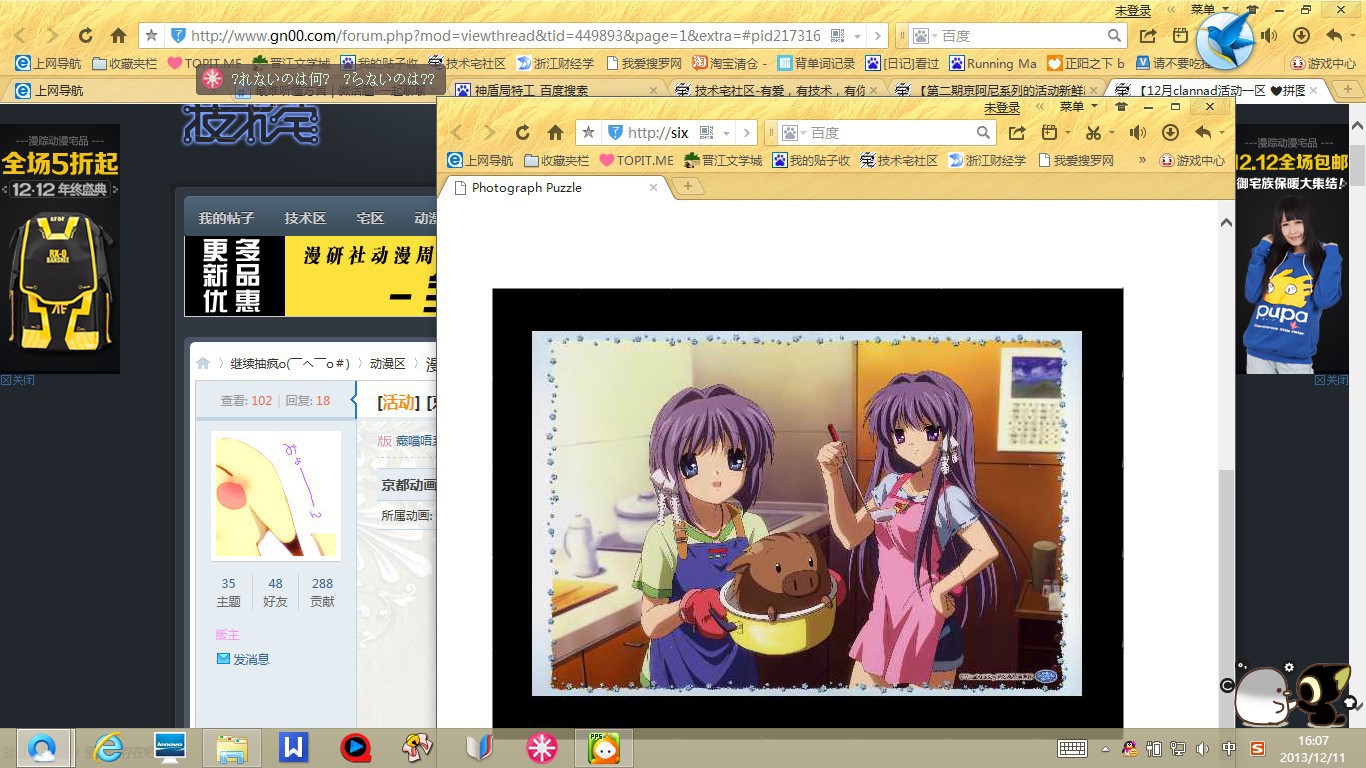Bookmark page with star icon in front window

[589, 133]
